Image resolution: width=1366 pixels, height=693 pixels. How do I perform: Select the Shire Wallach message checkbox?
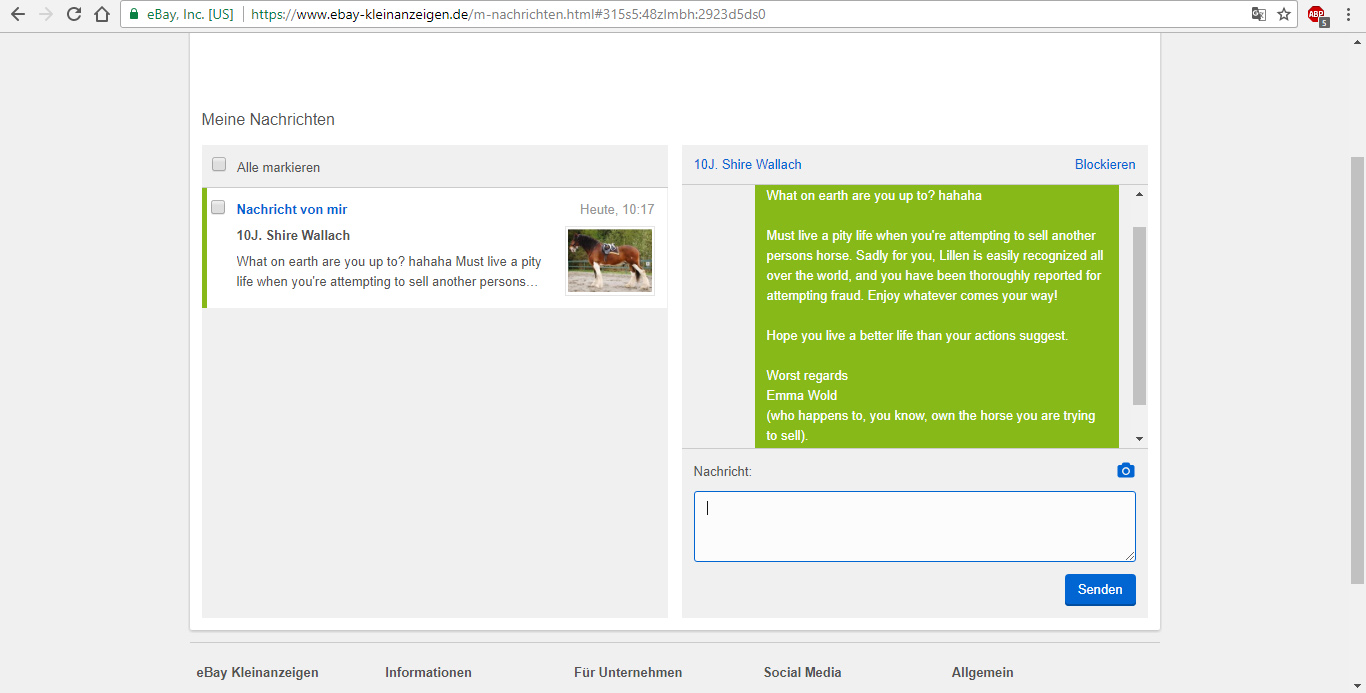pos(218,207)
